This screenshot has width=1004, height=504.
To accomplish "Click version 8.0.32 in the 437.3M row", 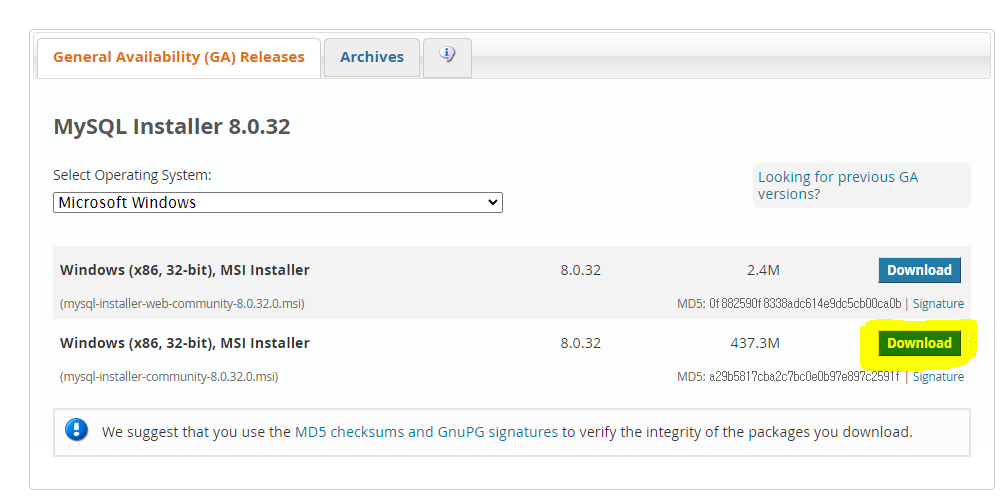I will coord(581,343).
